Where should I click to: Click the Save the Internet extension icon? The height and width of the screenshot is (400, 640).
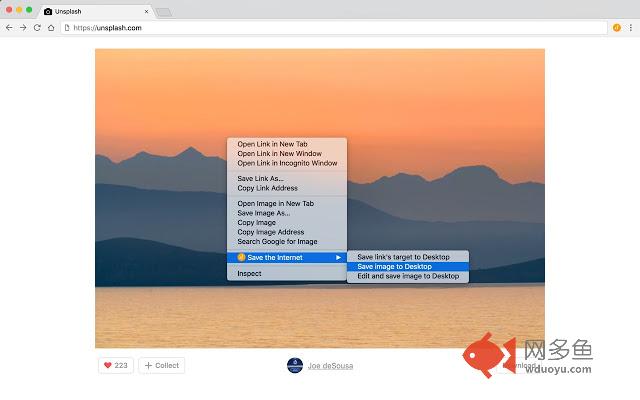coord(617,28)
